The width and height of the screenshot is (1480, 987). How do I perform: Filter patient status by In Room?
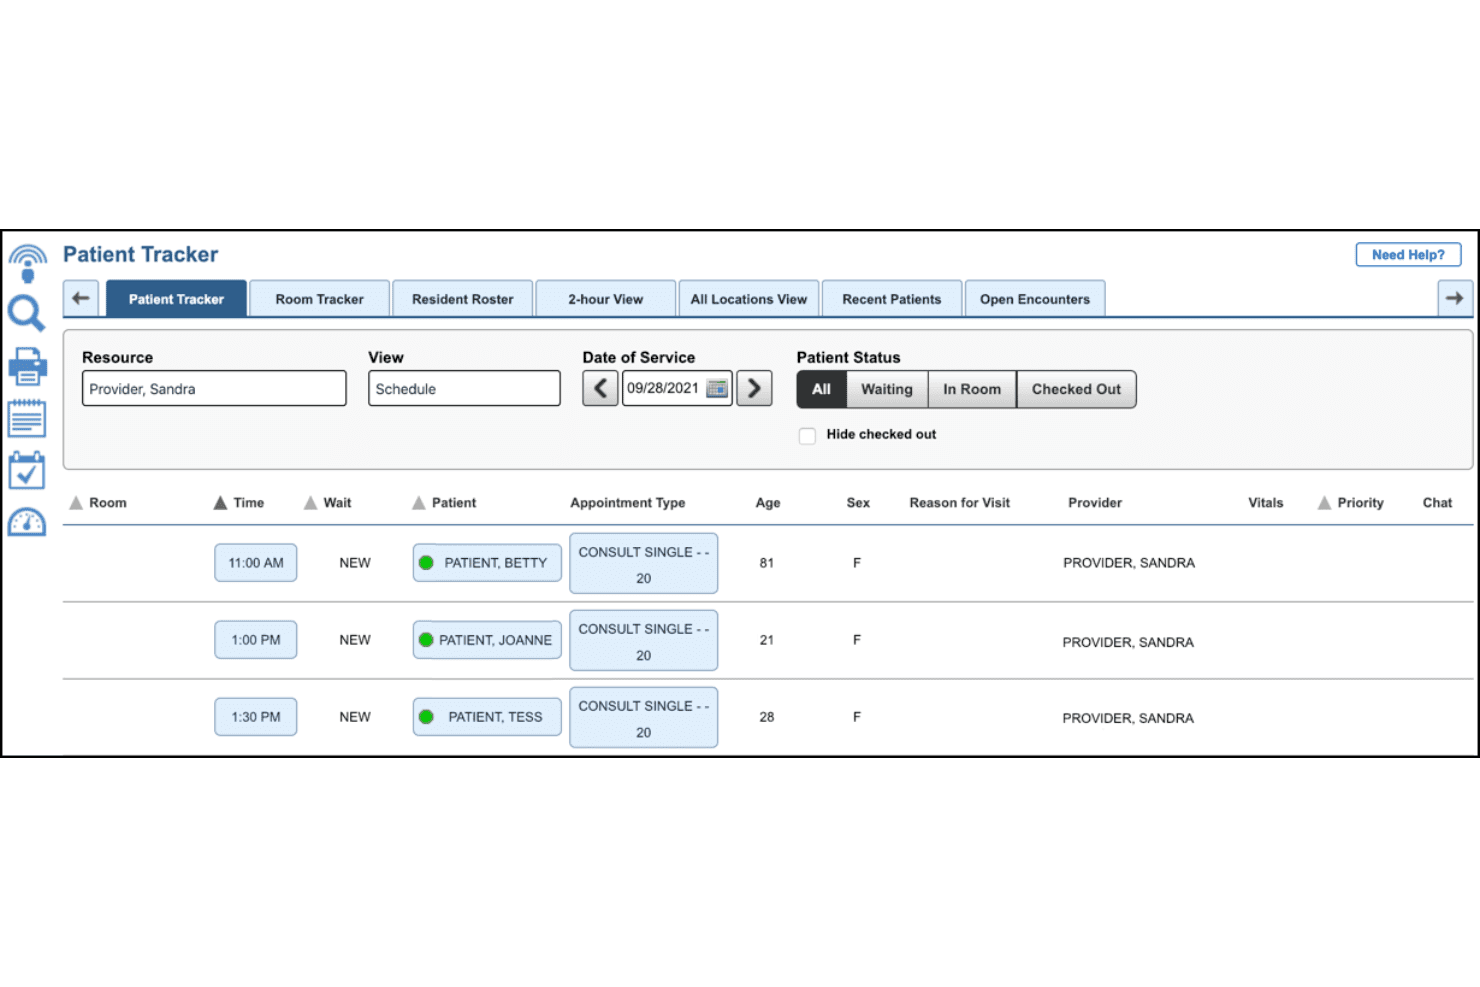pos(972,389)
